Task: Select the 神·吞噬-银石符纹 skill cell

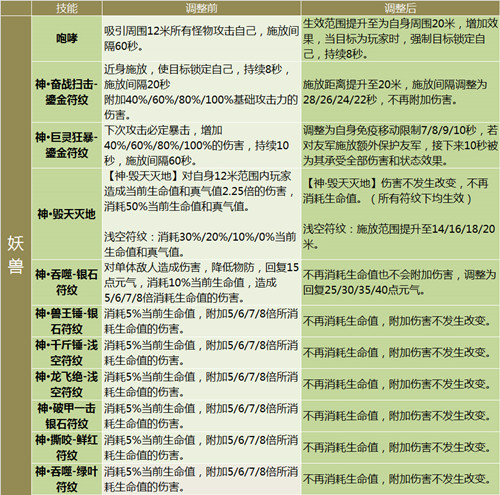Action: [x=67, y=282]
